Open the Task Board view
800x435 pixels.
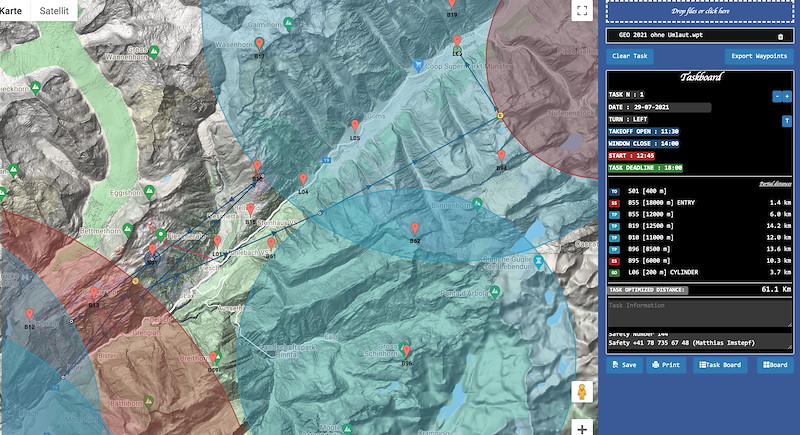[720, 365]
